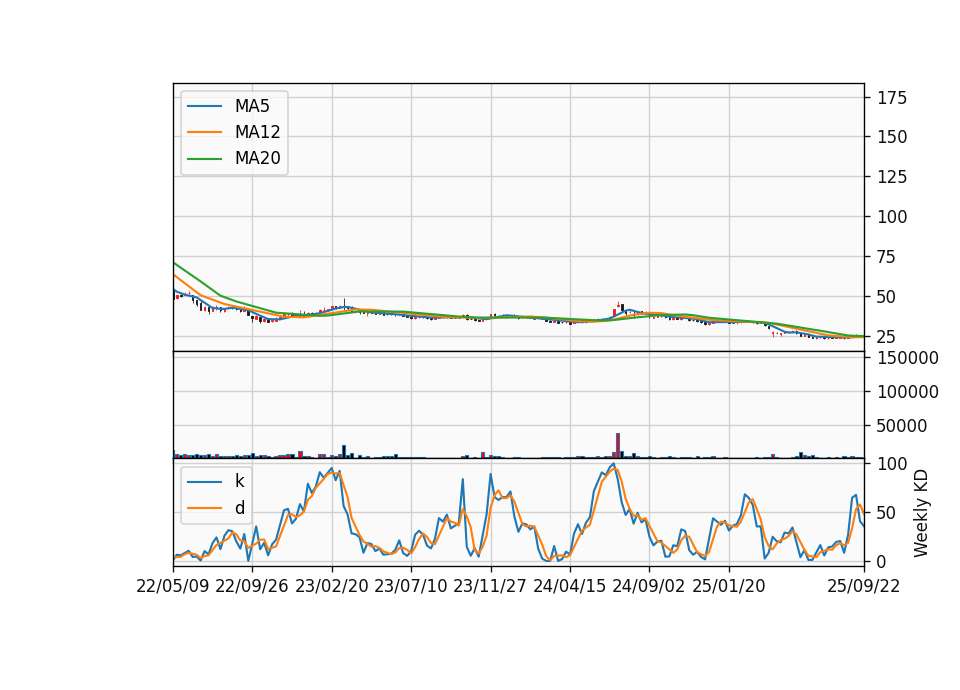Click the tallest volume bar near mid-2024
960x690 pixels.
618,446
